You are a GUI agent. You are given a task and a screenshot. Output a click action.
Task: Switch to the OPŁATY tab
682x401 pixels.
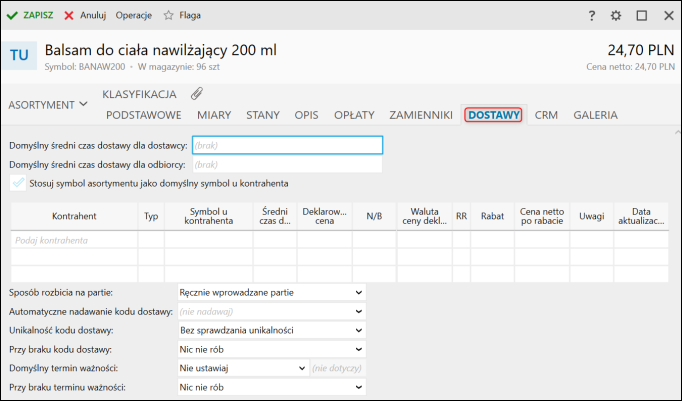pos(354,115)
